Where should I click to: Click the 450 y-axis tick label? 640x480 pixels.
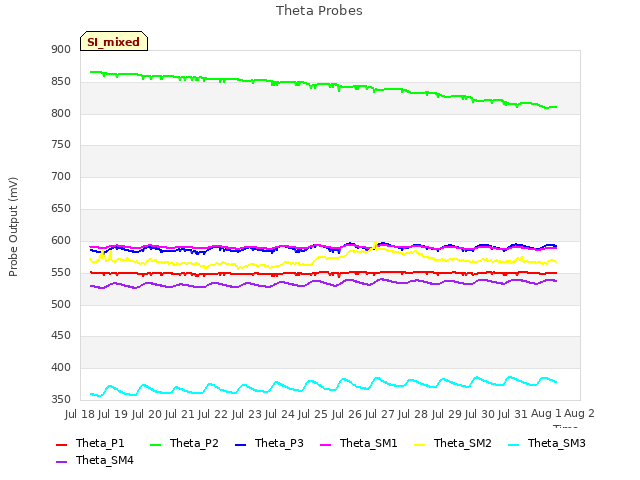point(61,336)
